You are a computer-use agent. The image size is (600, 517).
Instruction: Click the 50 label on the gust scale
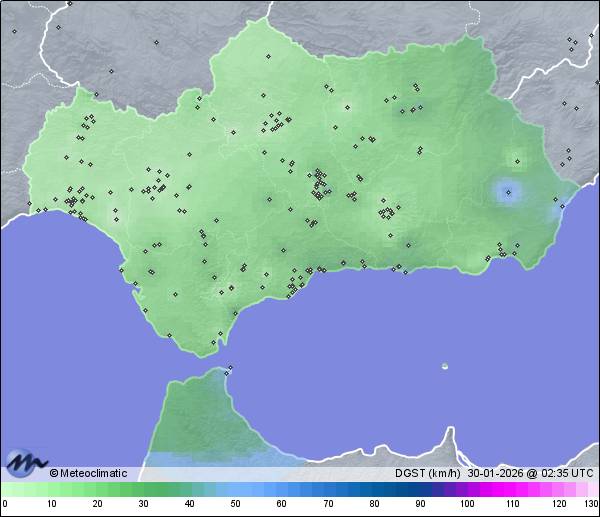(236, 504)
